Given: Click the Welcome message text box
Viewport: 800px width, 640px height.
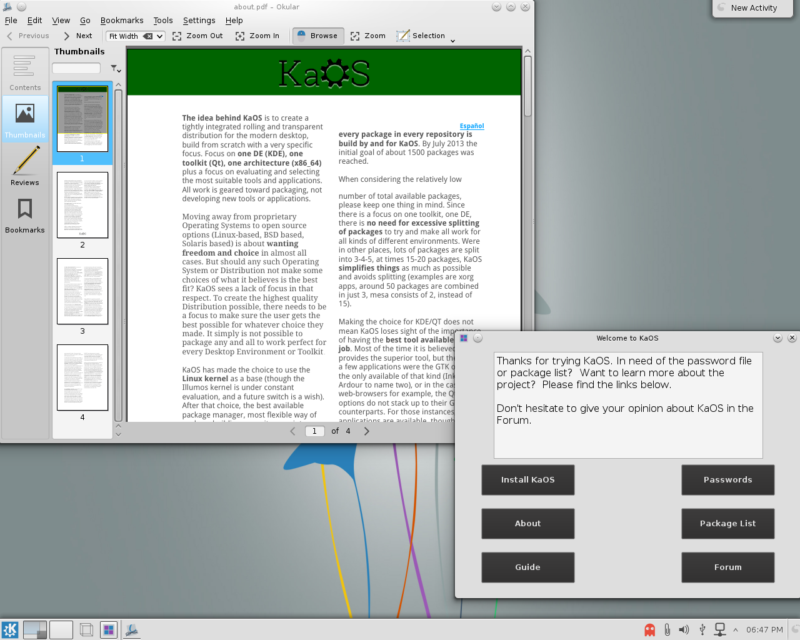Looking at the screenshot, I should [x=628, y=405].
